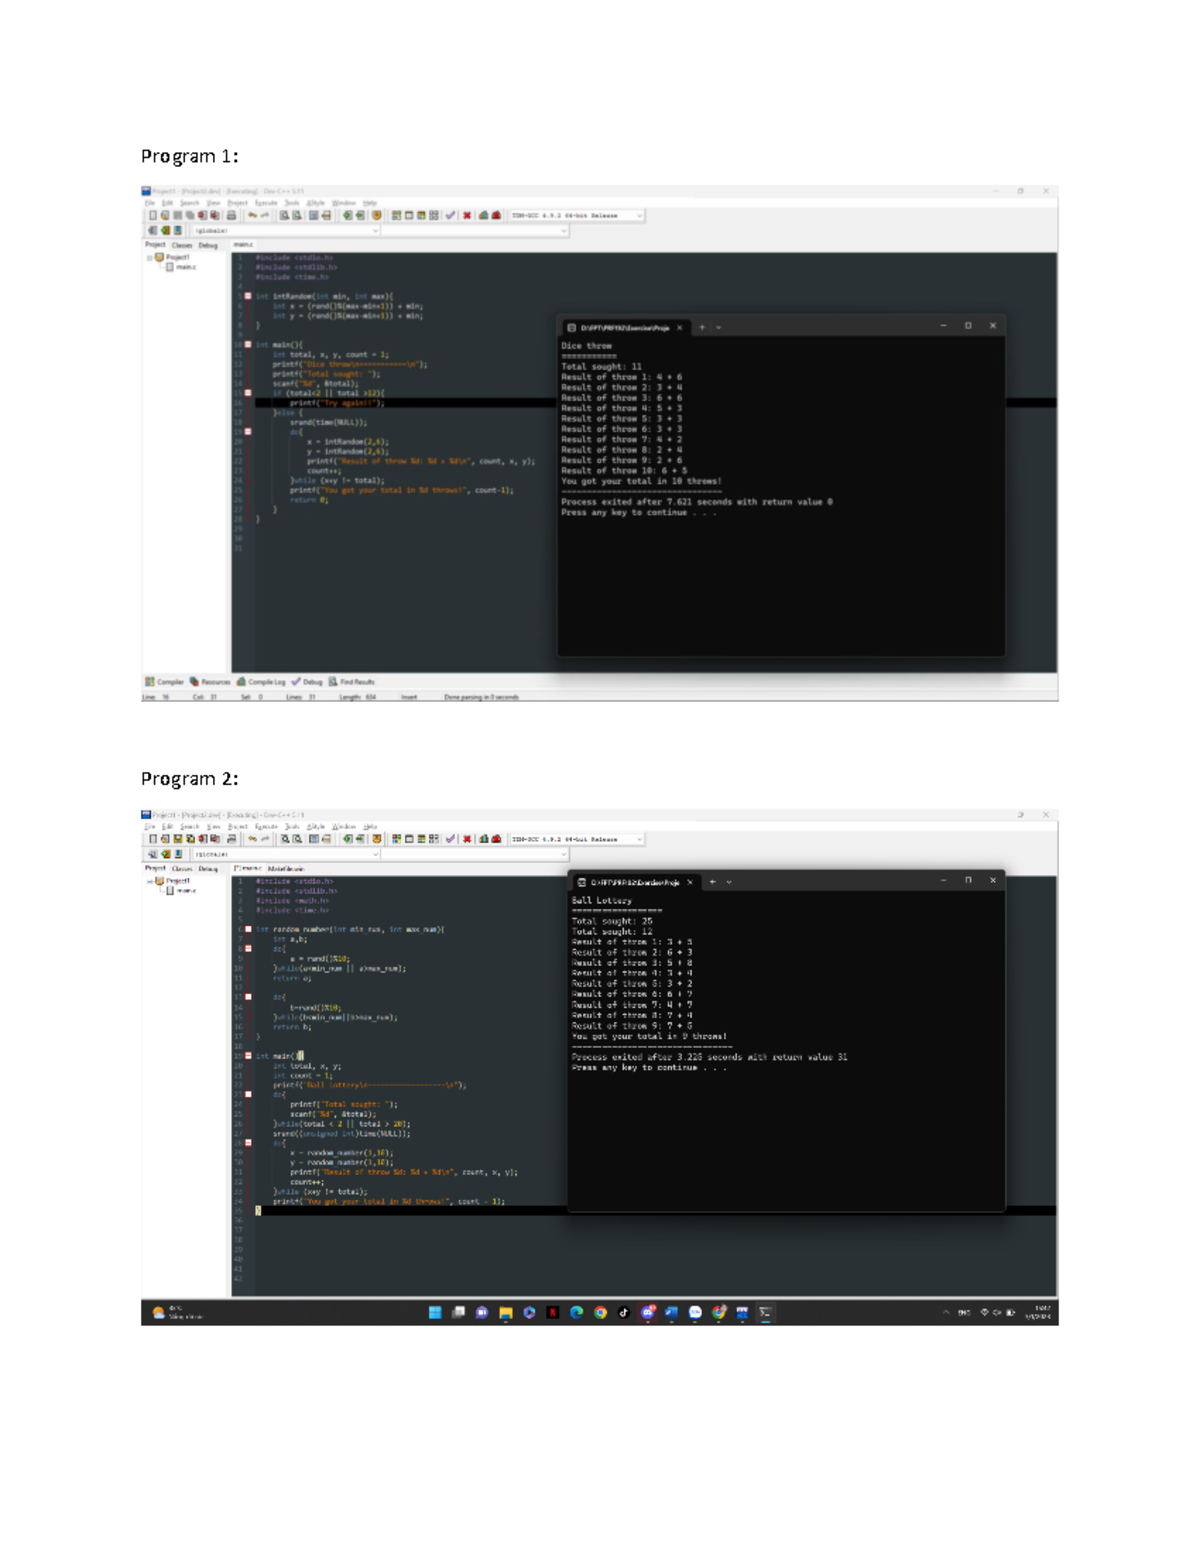Open a file using the Open toolbar icon

tap(165, 214)
